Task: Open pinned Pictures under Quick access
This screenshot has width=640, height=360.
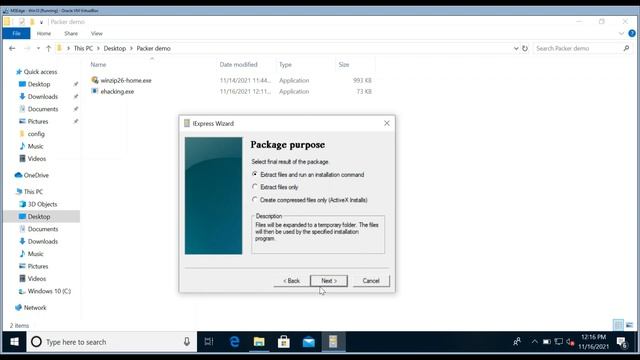Action: point(38,122)
